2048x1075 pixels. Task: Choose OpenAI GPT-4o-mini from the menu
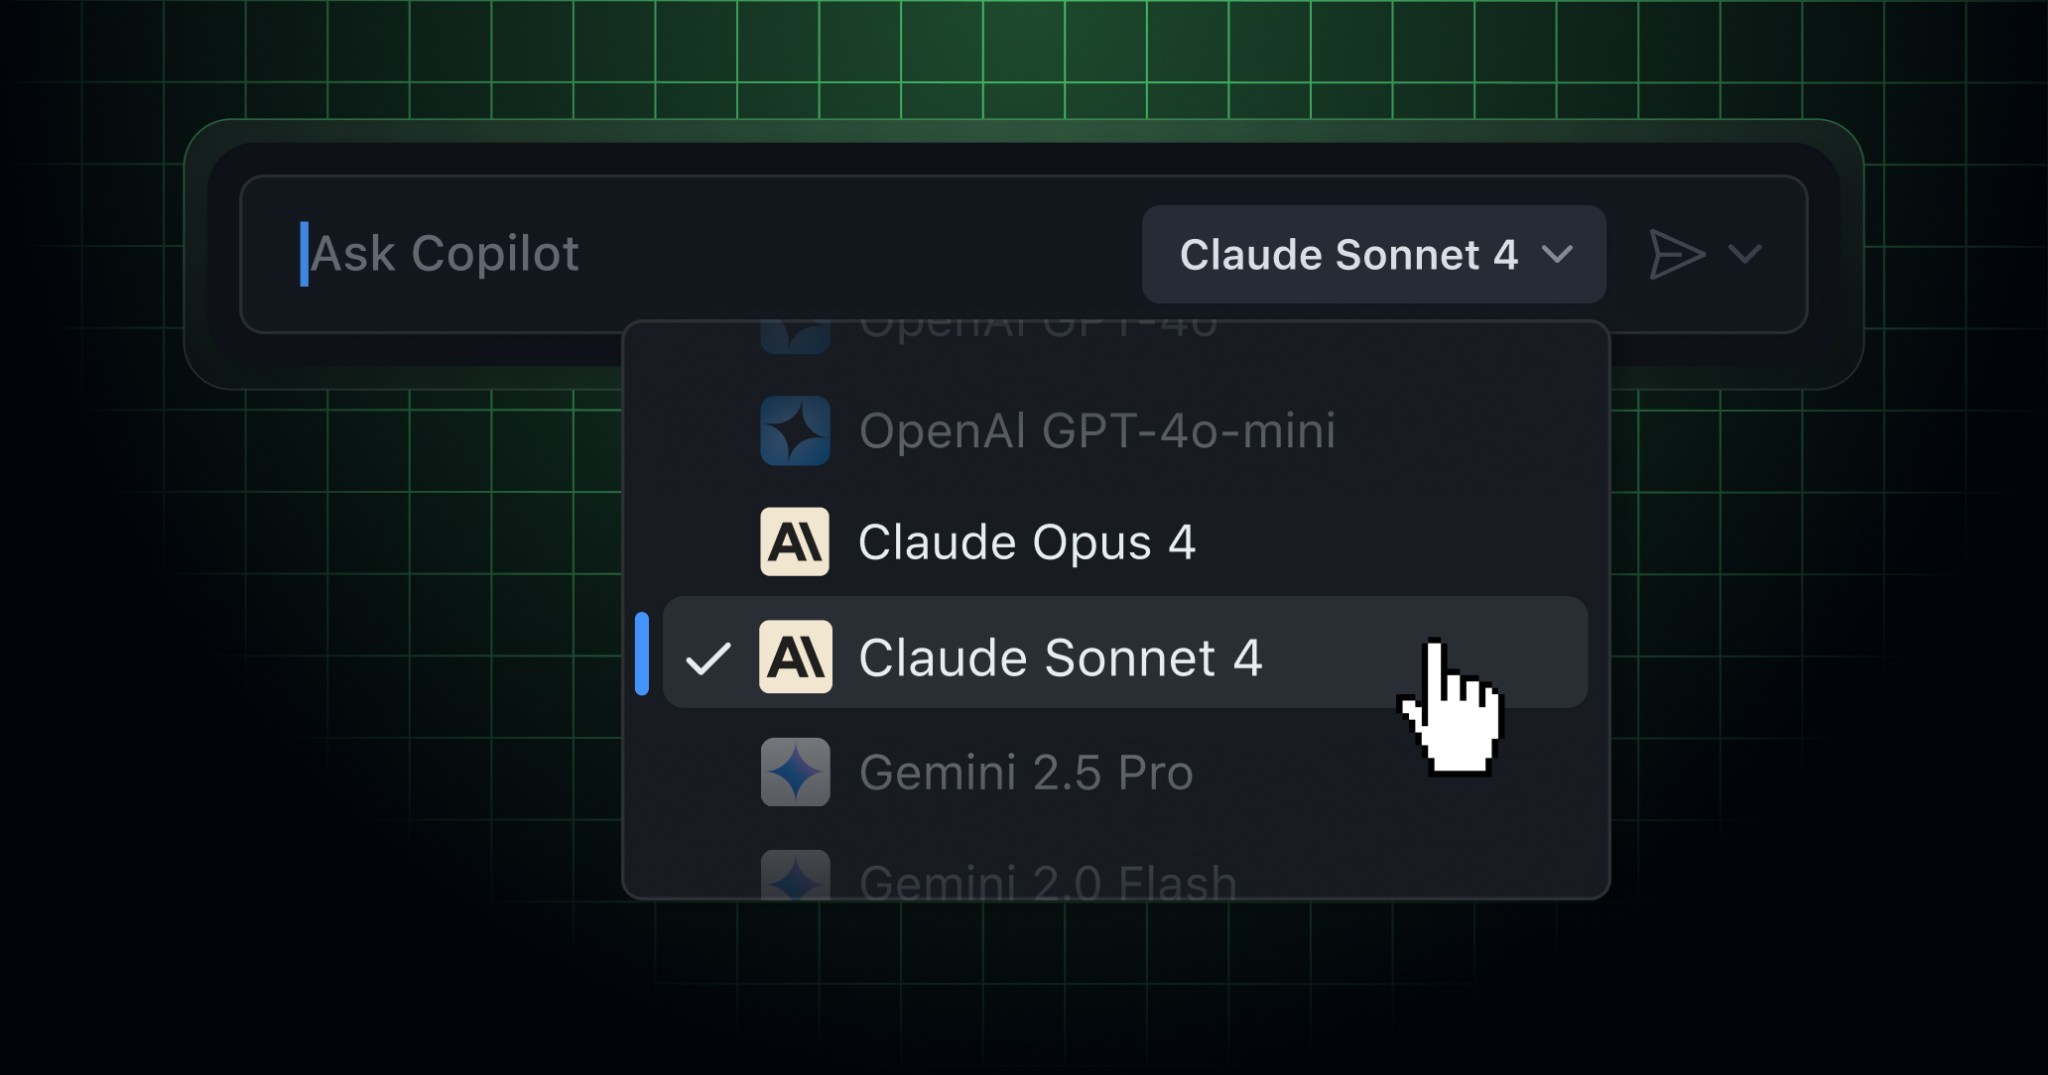(x=1097, y=432)
